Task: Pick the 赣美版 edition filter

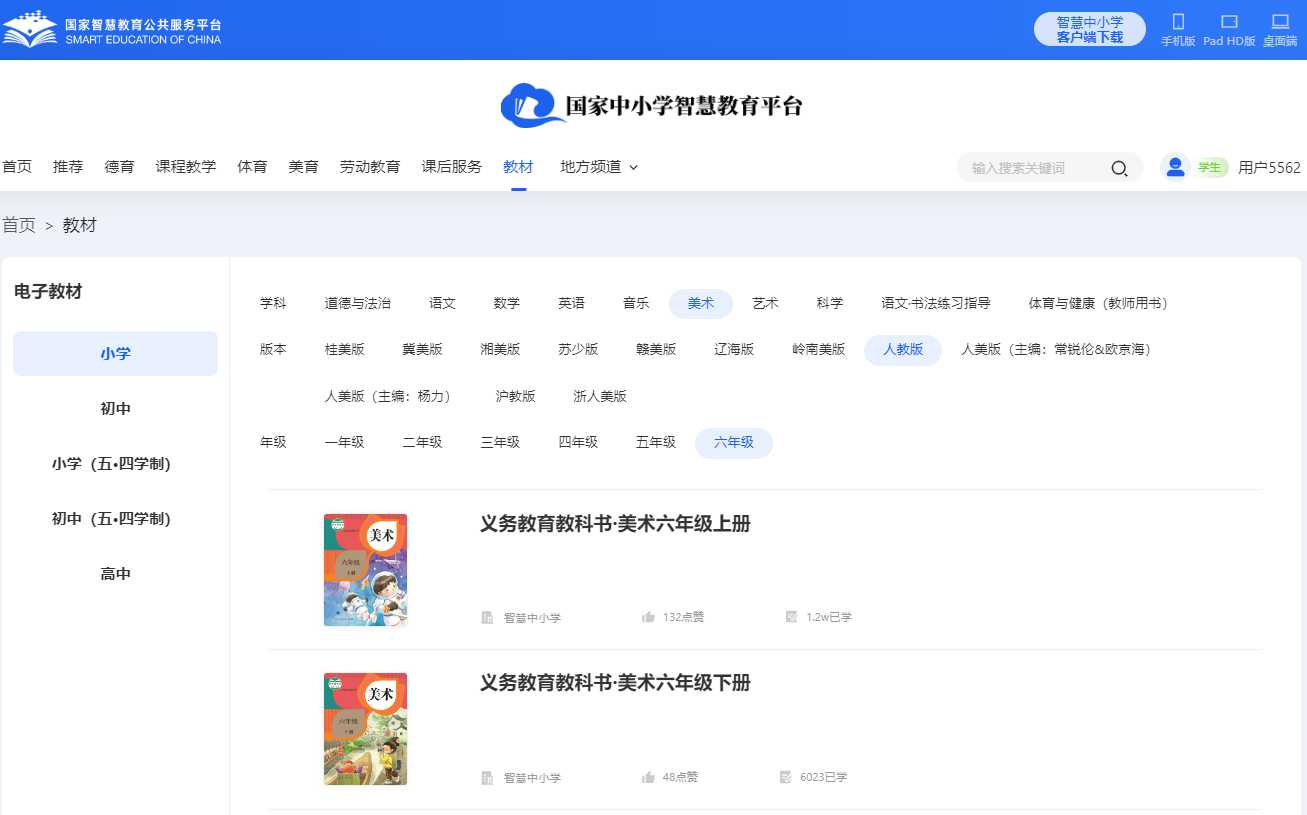Action: [657, 350]
